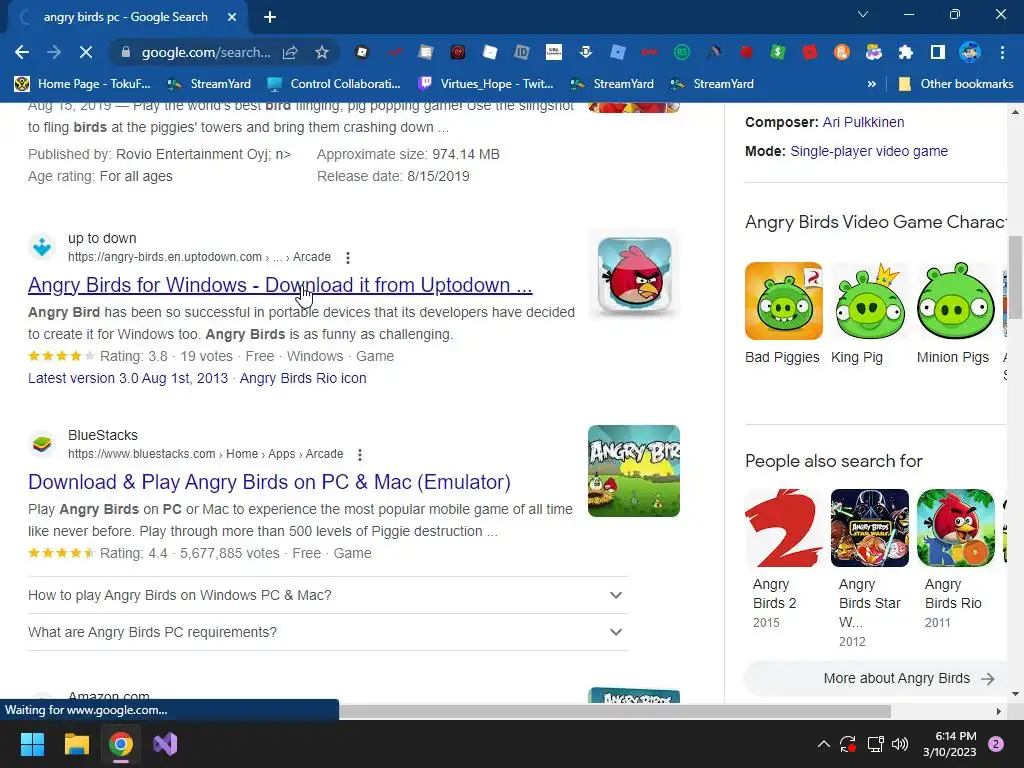
Task: Click the horizontal scrollbar right arrow
Action: coord(998,711)
